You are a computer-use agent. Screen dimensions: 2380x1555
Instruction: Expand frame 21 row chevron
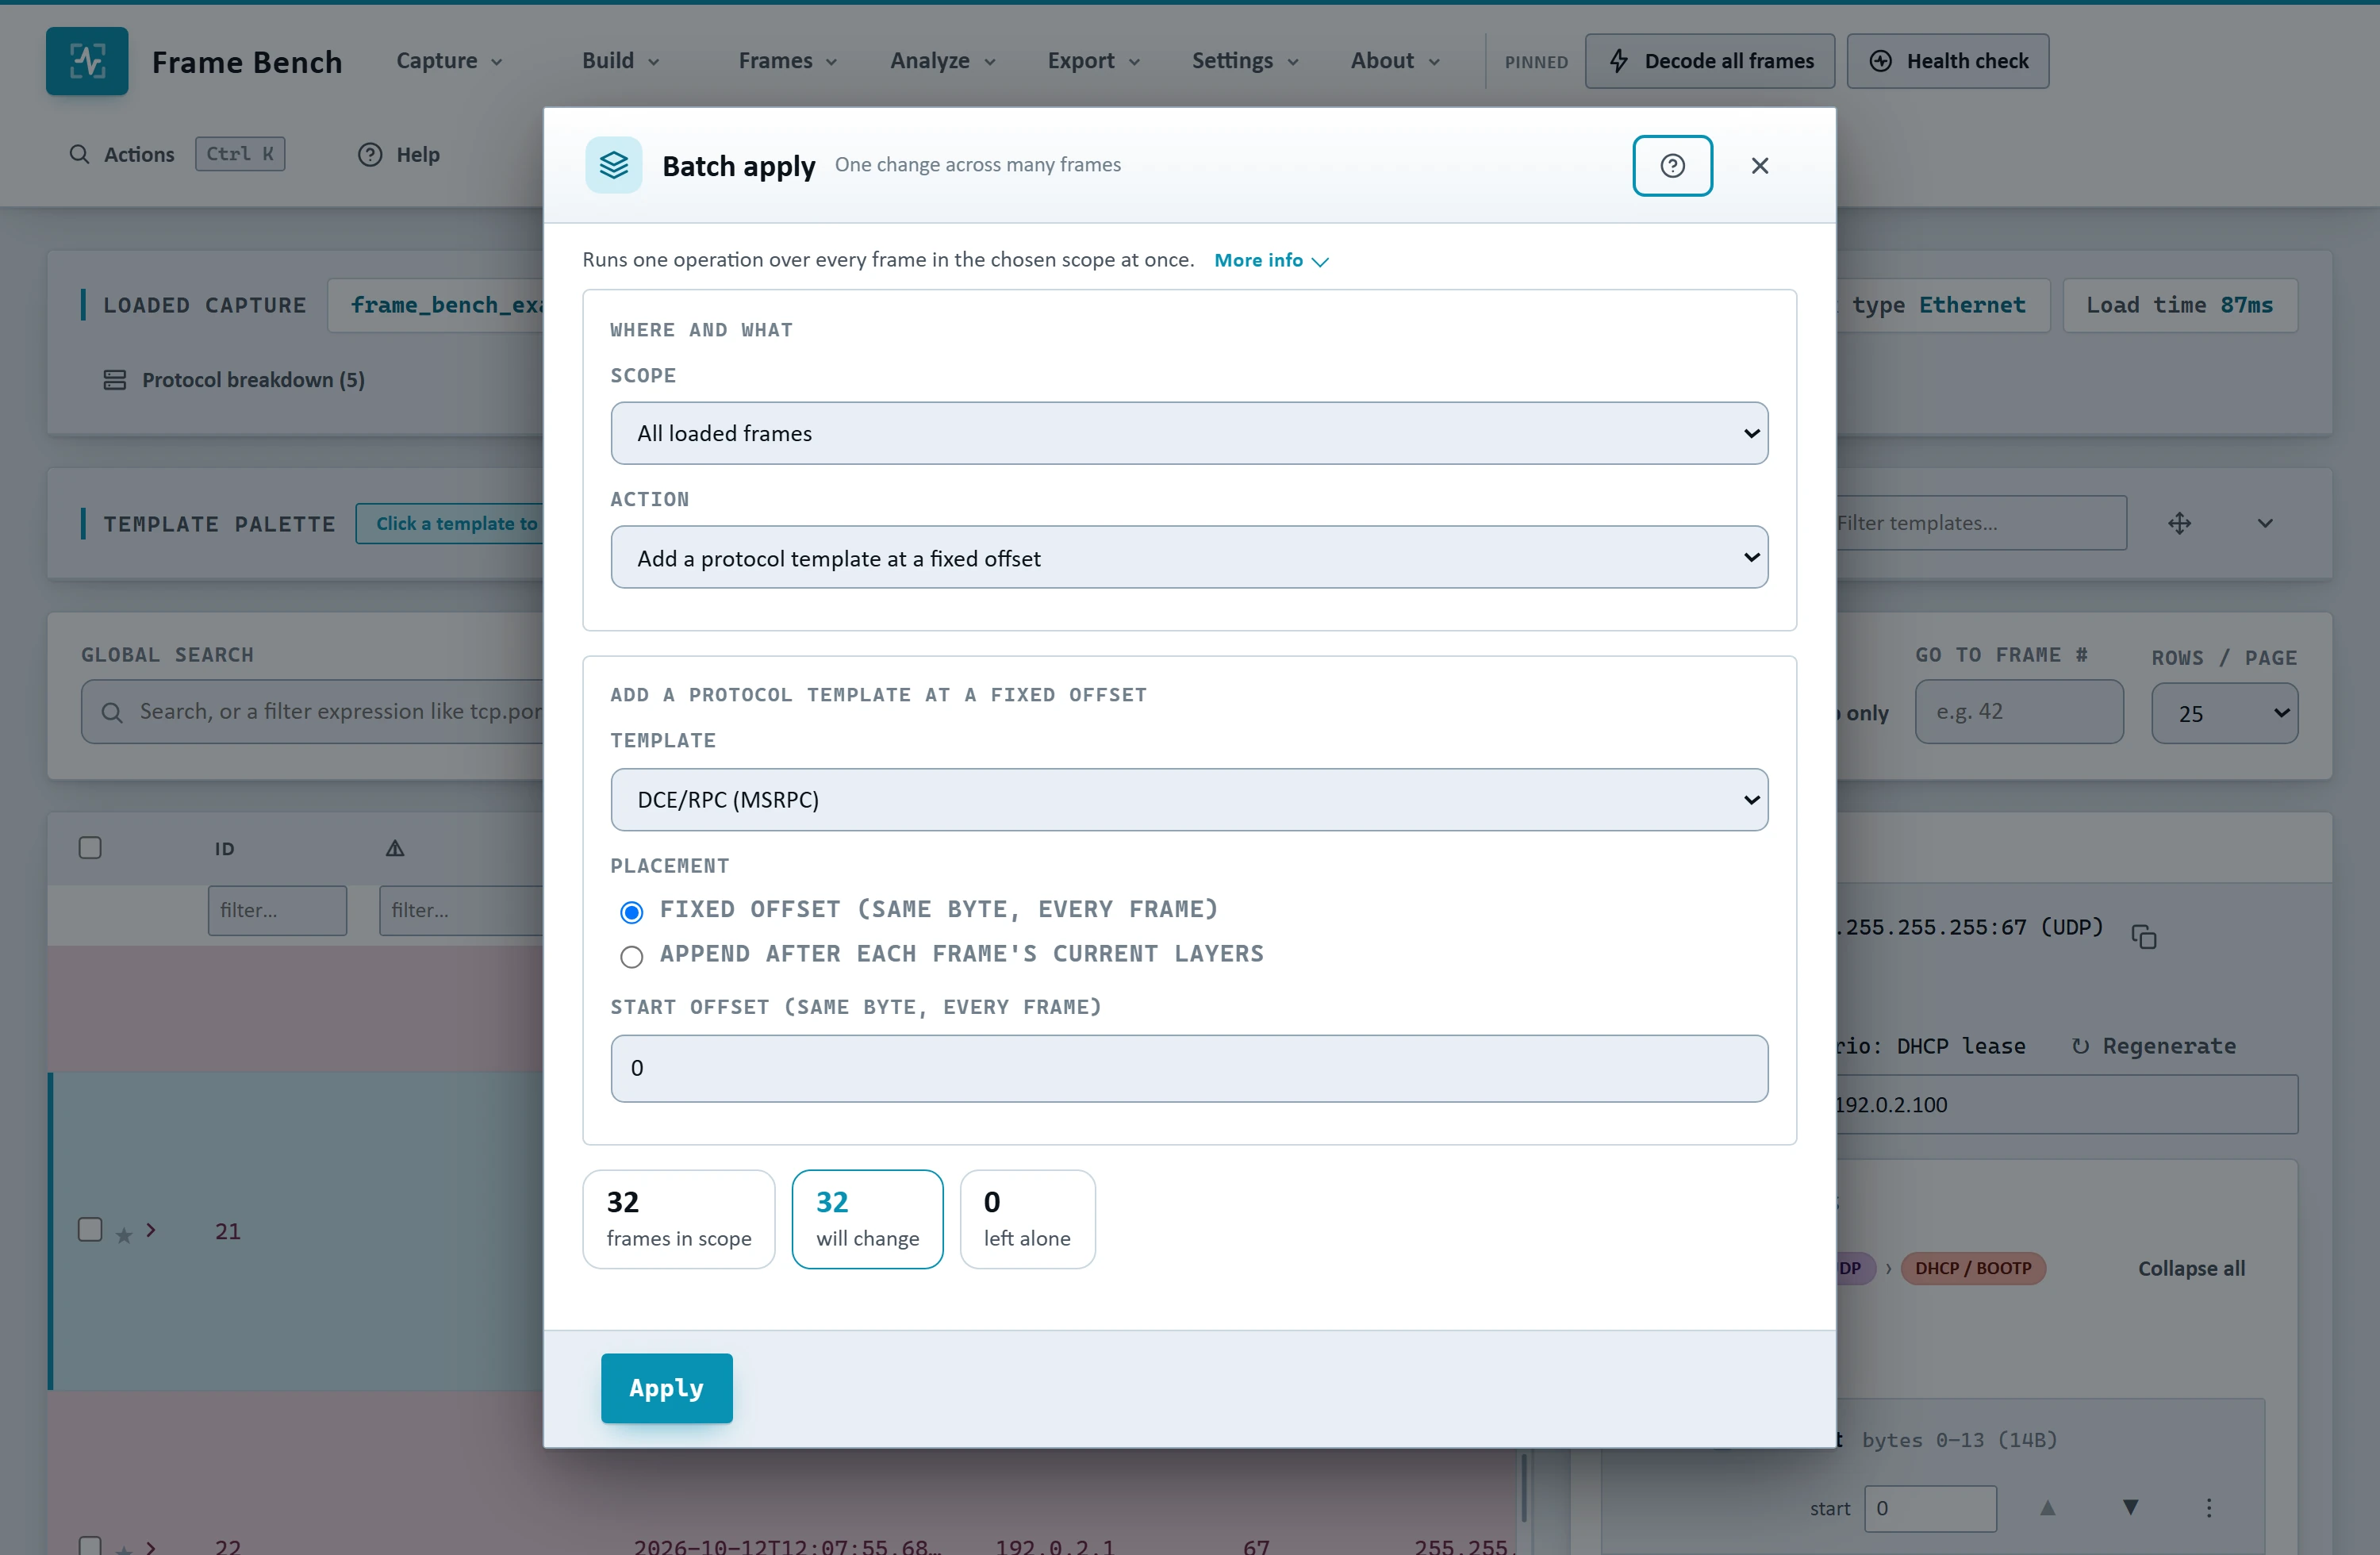pyautogui.click(x=151, y=1230)
